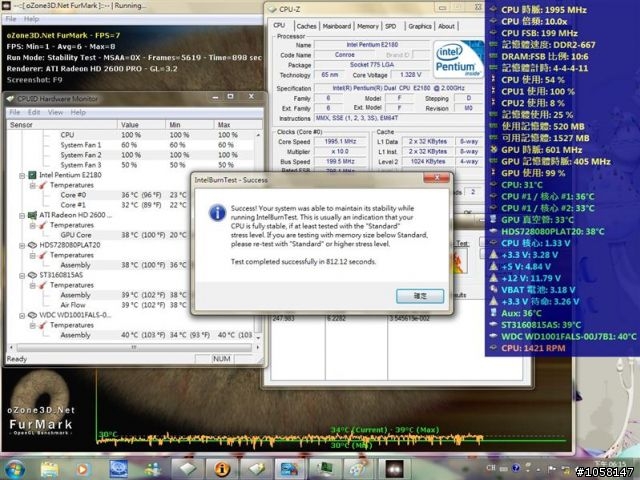640x480 pixels.
Task: Click the Name field 'Intel Pentium E2180' in CPU-Z
Action: (372, 45)
